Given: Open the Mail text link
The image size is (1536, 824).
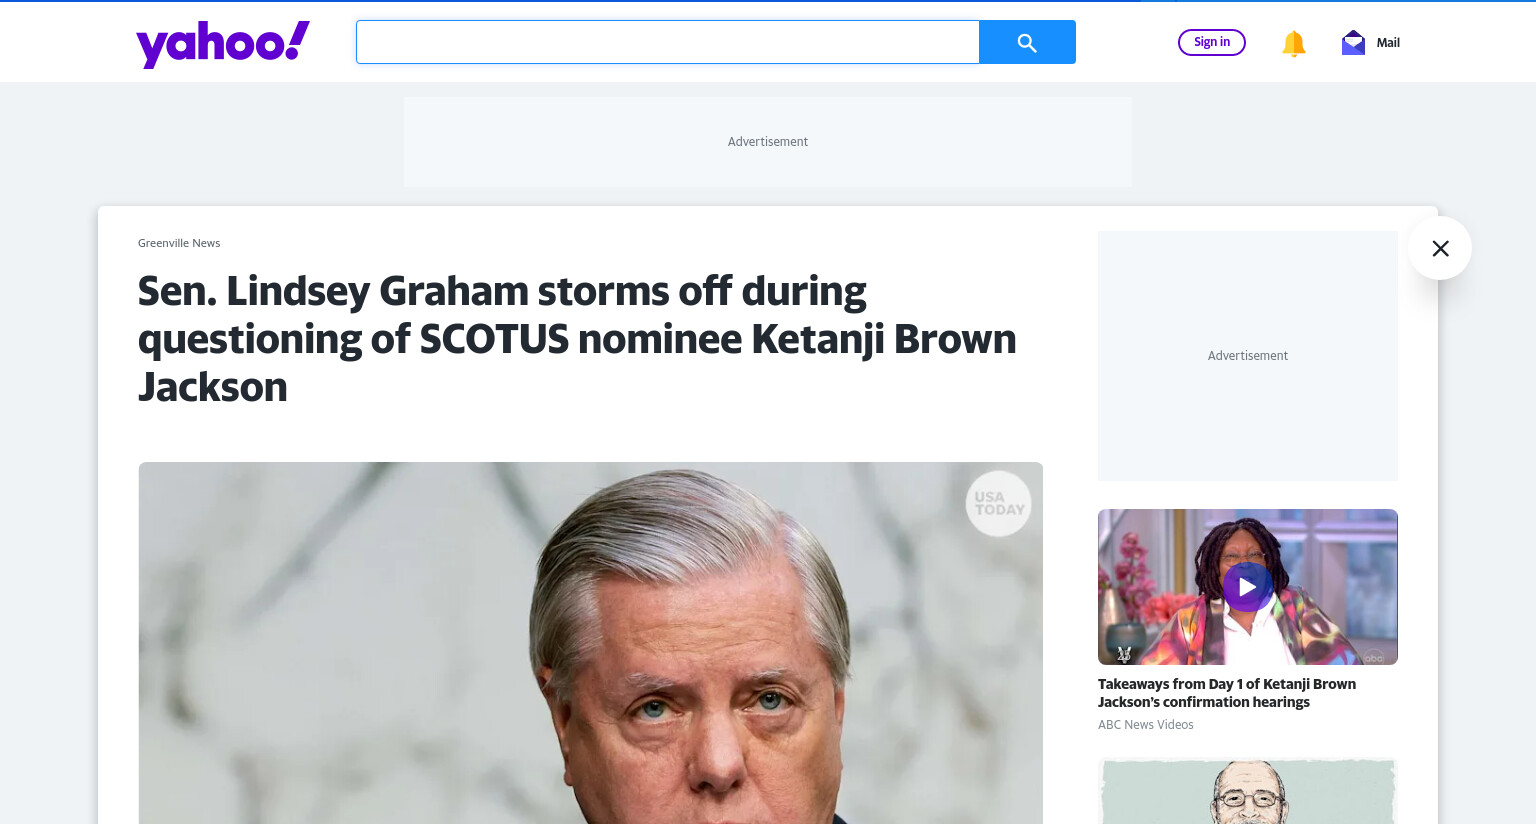Looking at the screenshot, I should click(1388, 43).
